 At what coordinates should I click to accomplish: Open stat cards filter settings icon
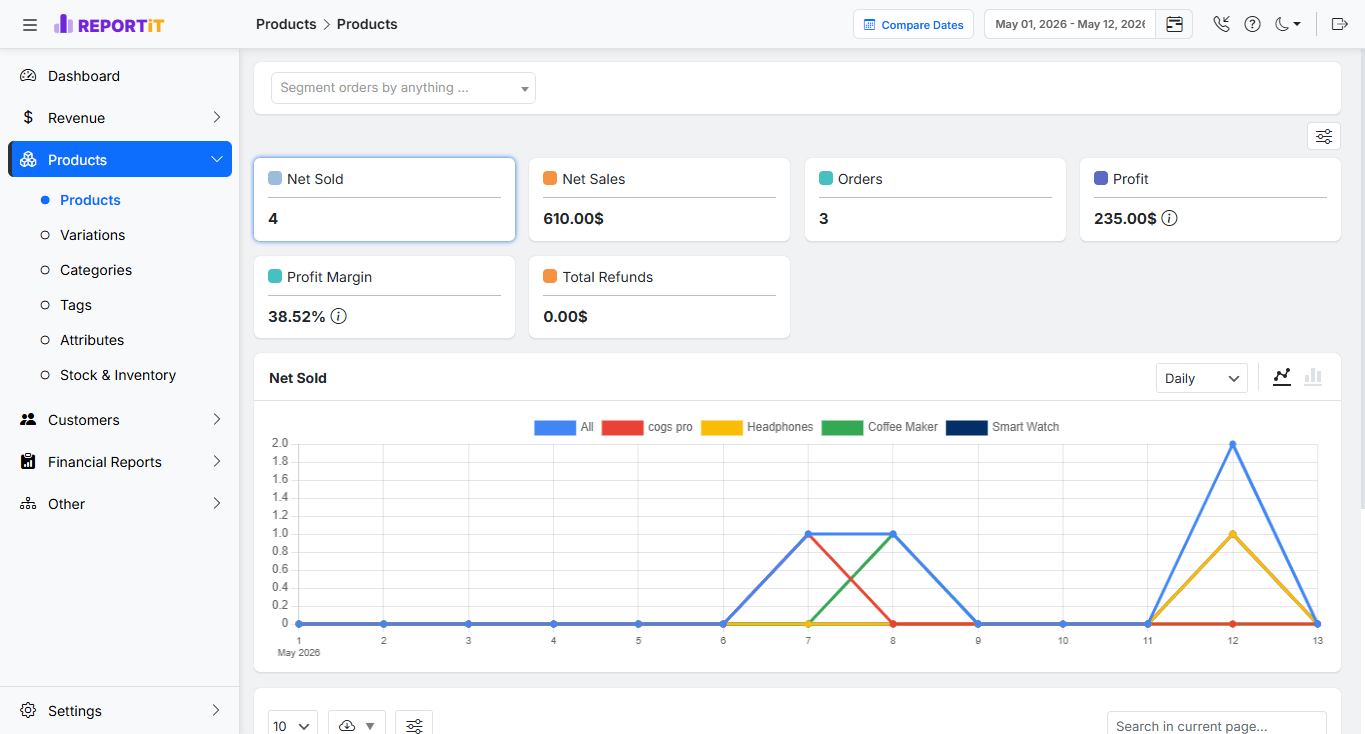tap(1323, 136)
